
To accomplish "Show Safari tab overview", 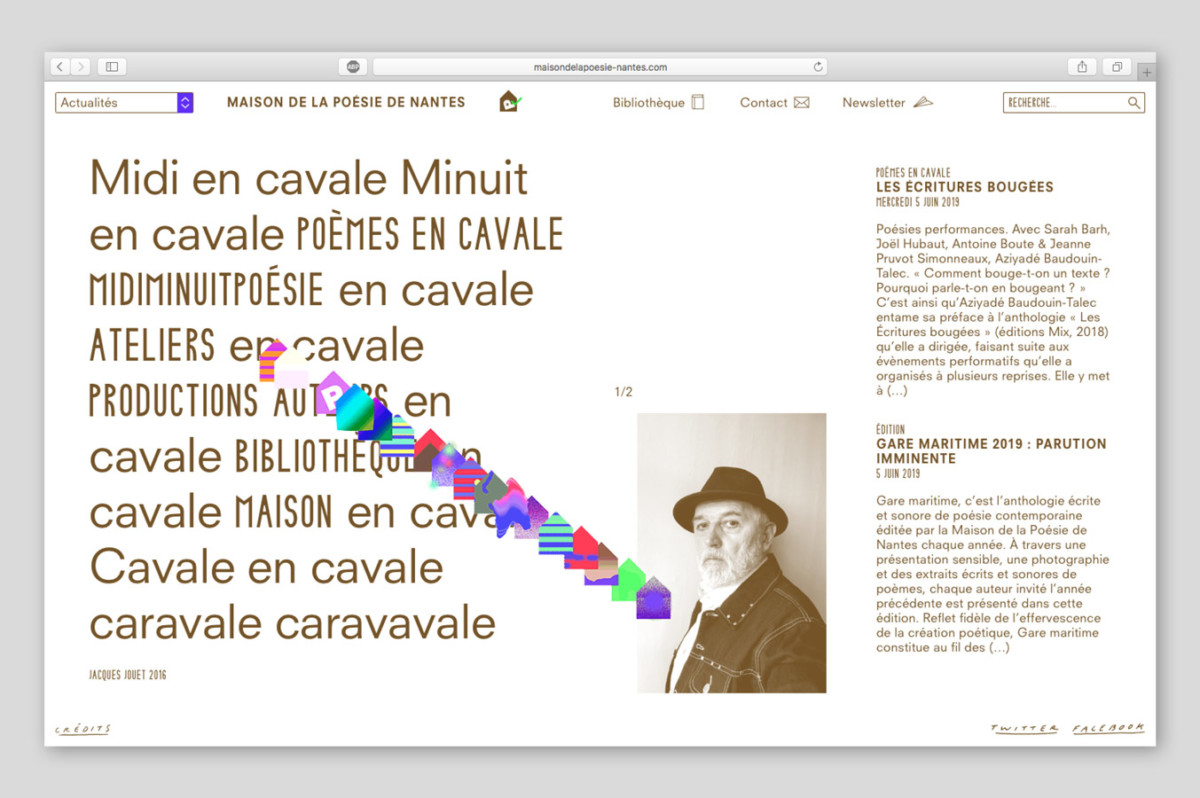I will [x=1116, y=67].
